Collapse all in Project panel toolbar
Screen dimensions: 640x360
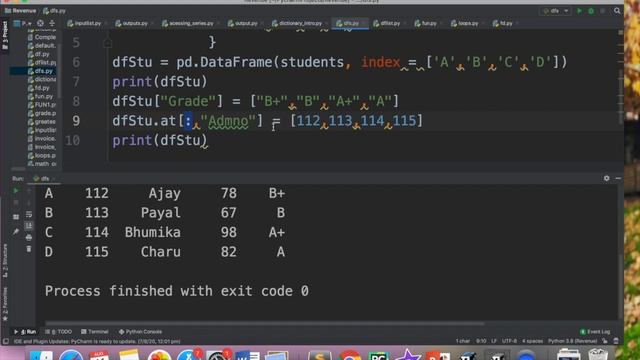click(x=52, y=23)
